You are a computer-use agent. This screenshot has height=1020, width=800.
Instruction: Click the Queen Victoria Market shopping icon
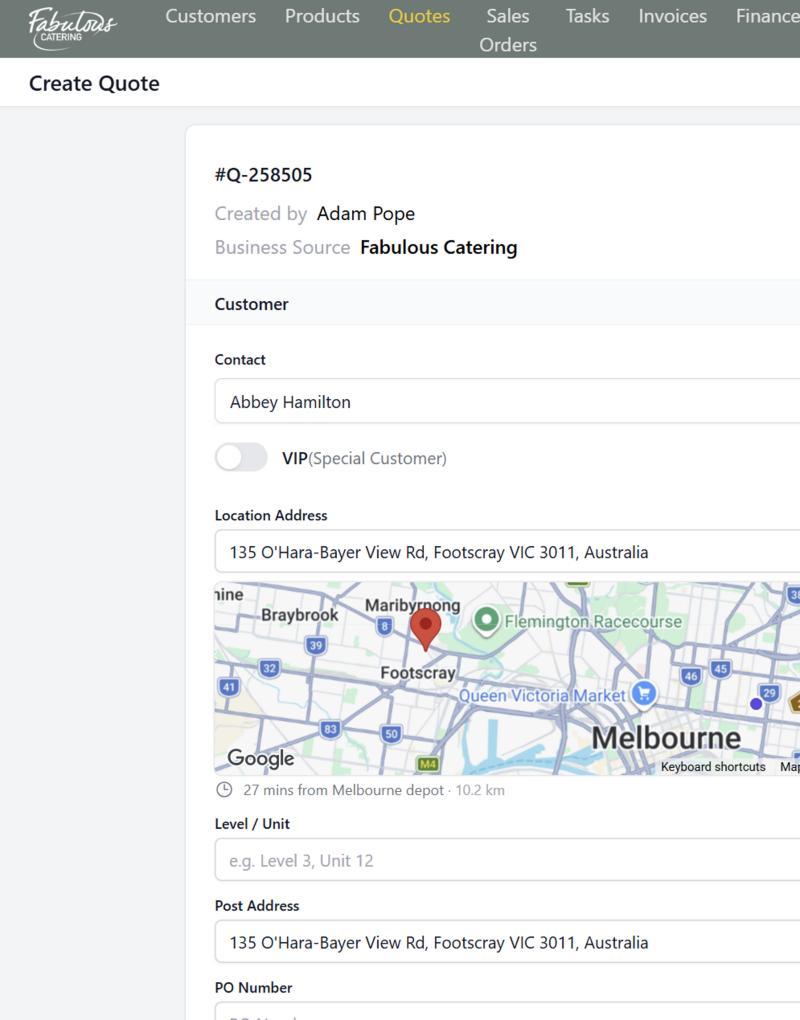(644, 693)
